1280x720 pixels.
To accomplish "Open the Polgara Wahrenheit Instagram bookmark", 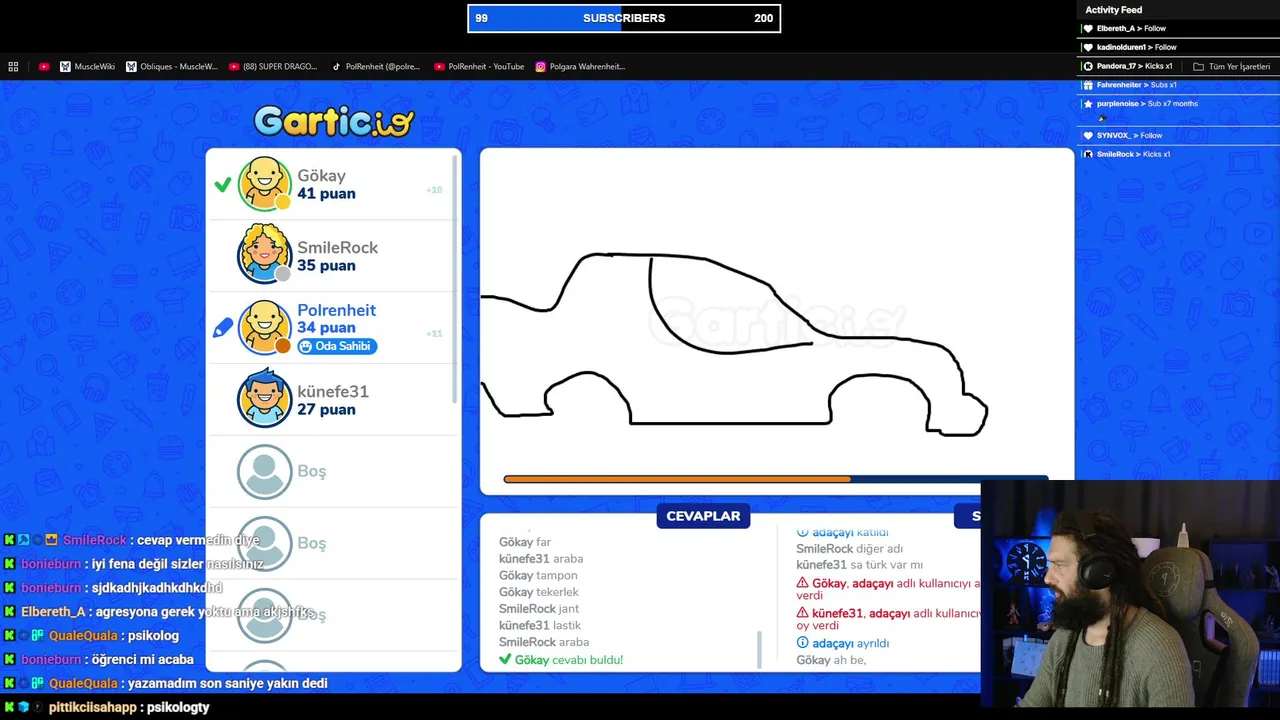I will (x=580, y=67).
